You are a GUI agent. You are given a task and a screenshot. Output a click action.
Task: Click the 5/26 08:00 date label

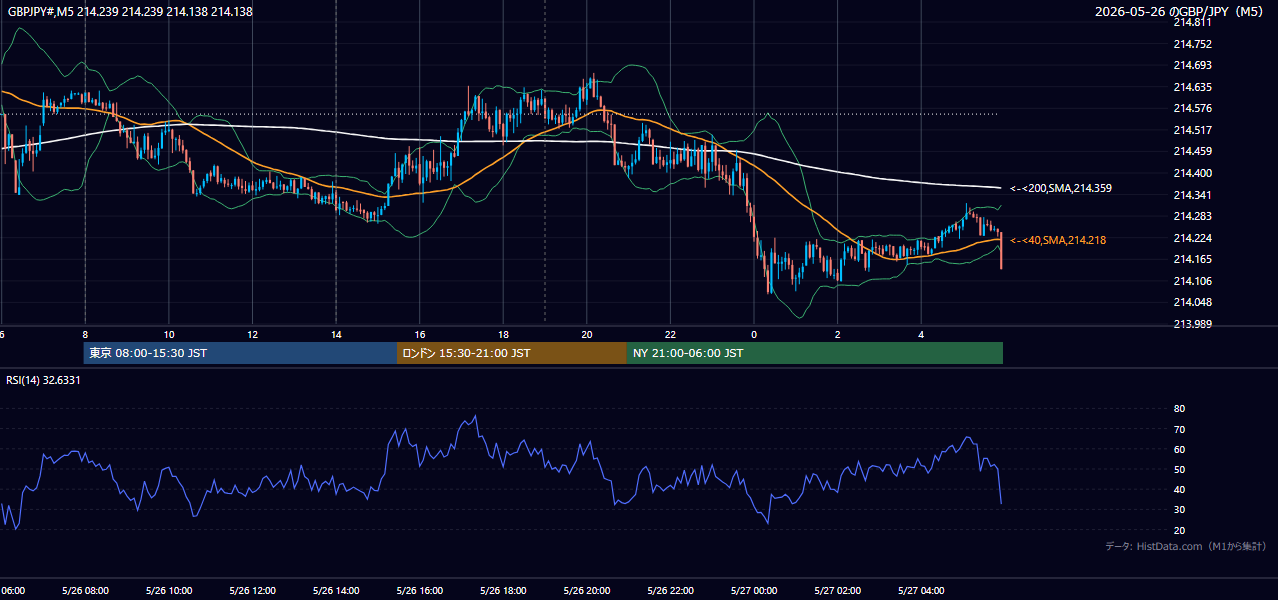pyautogui.click(x=85, y=591)
